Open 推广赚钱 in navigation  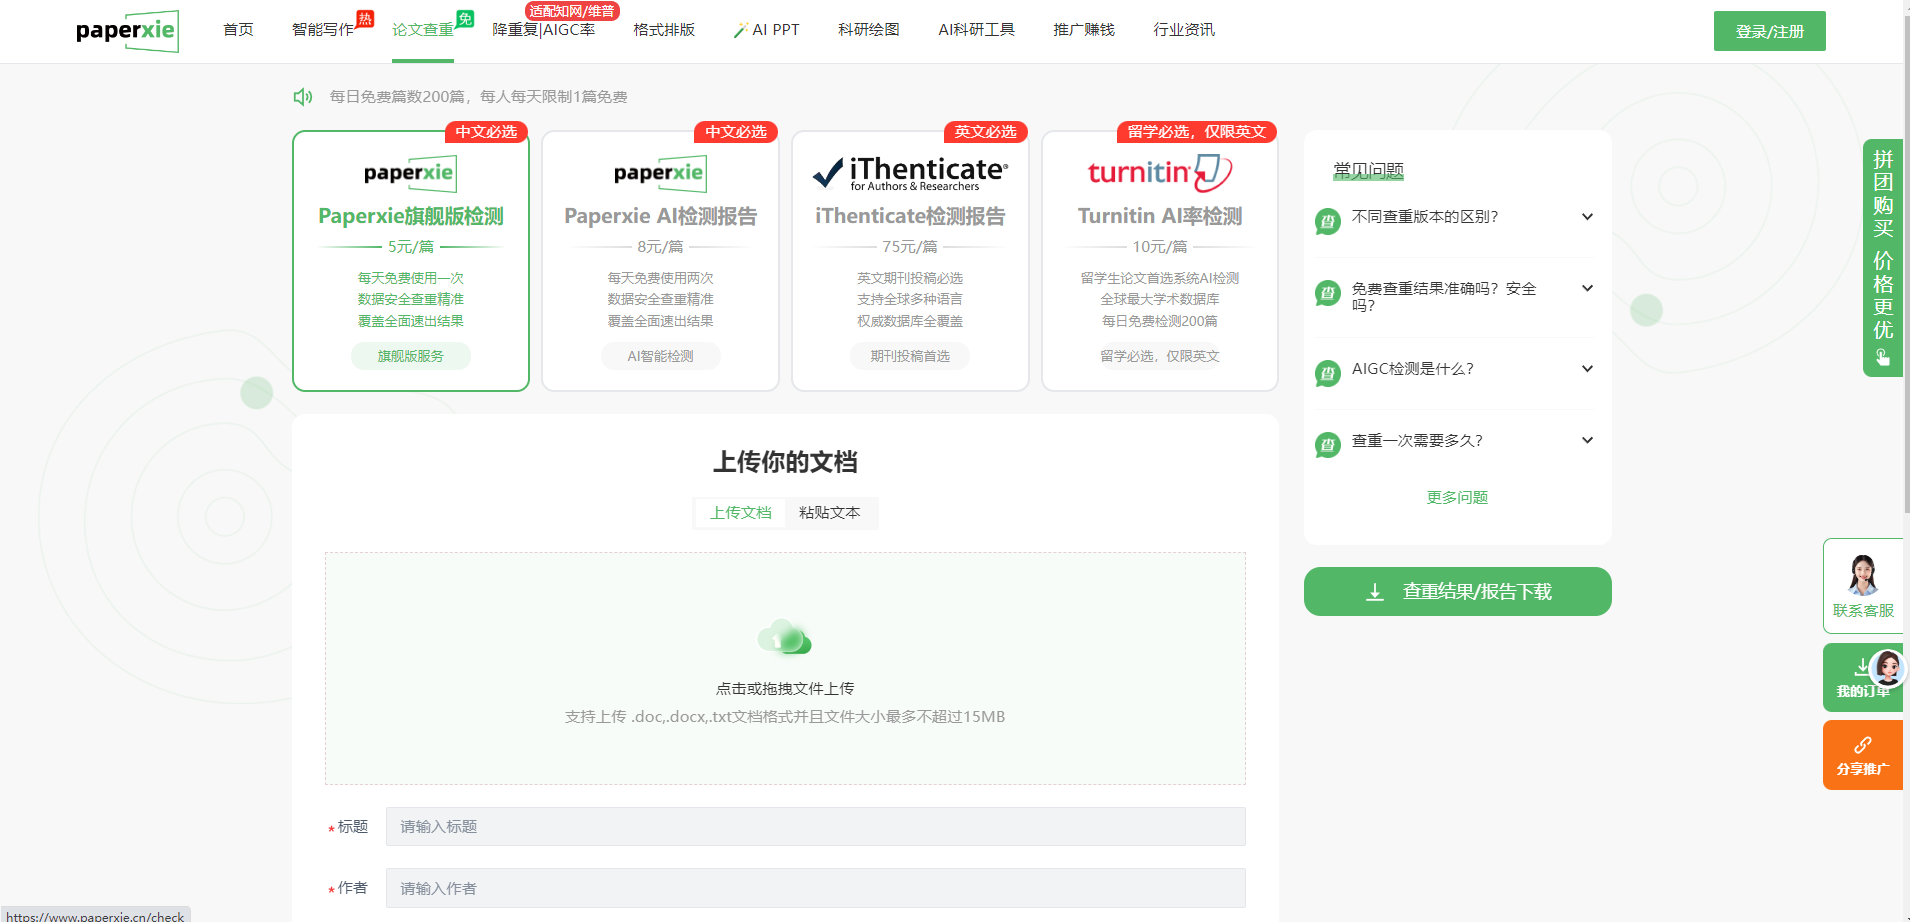(x=1084, y=30)
